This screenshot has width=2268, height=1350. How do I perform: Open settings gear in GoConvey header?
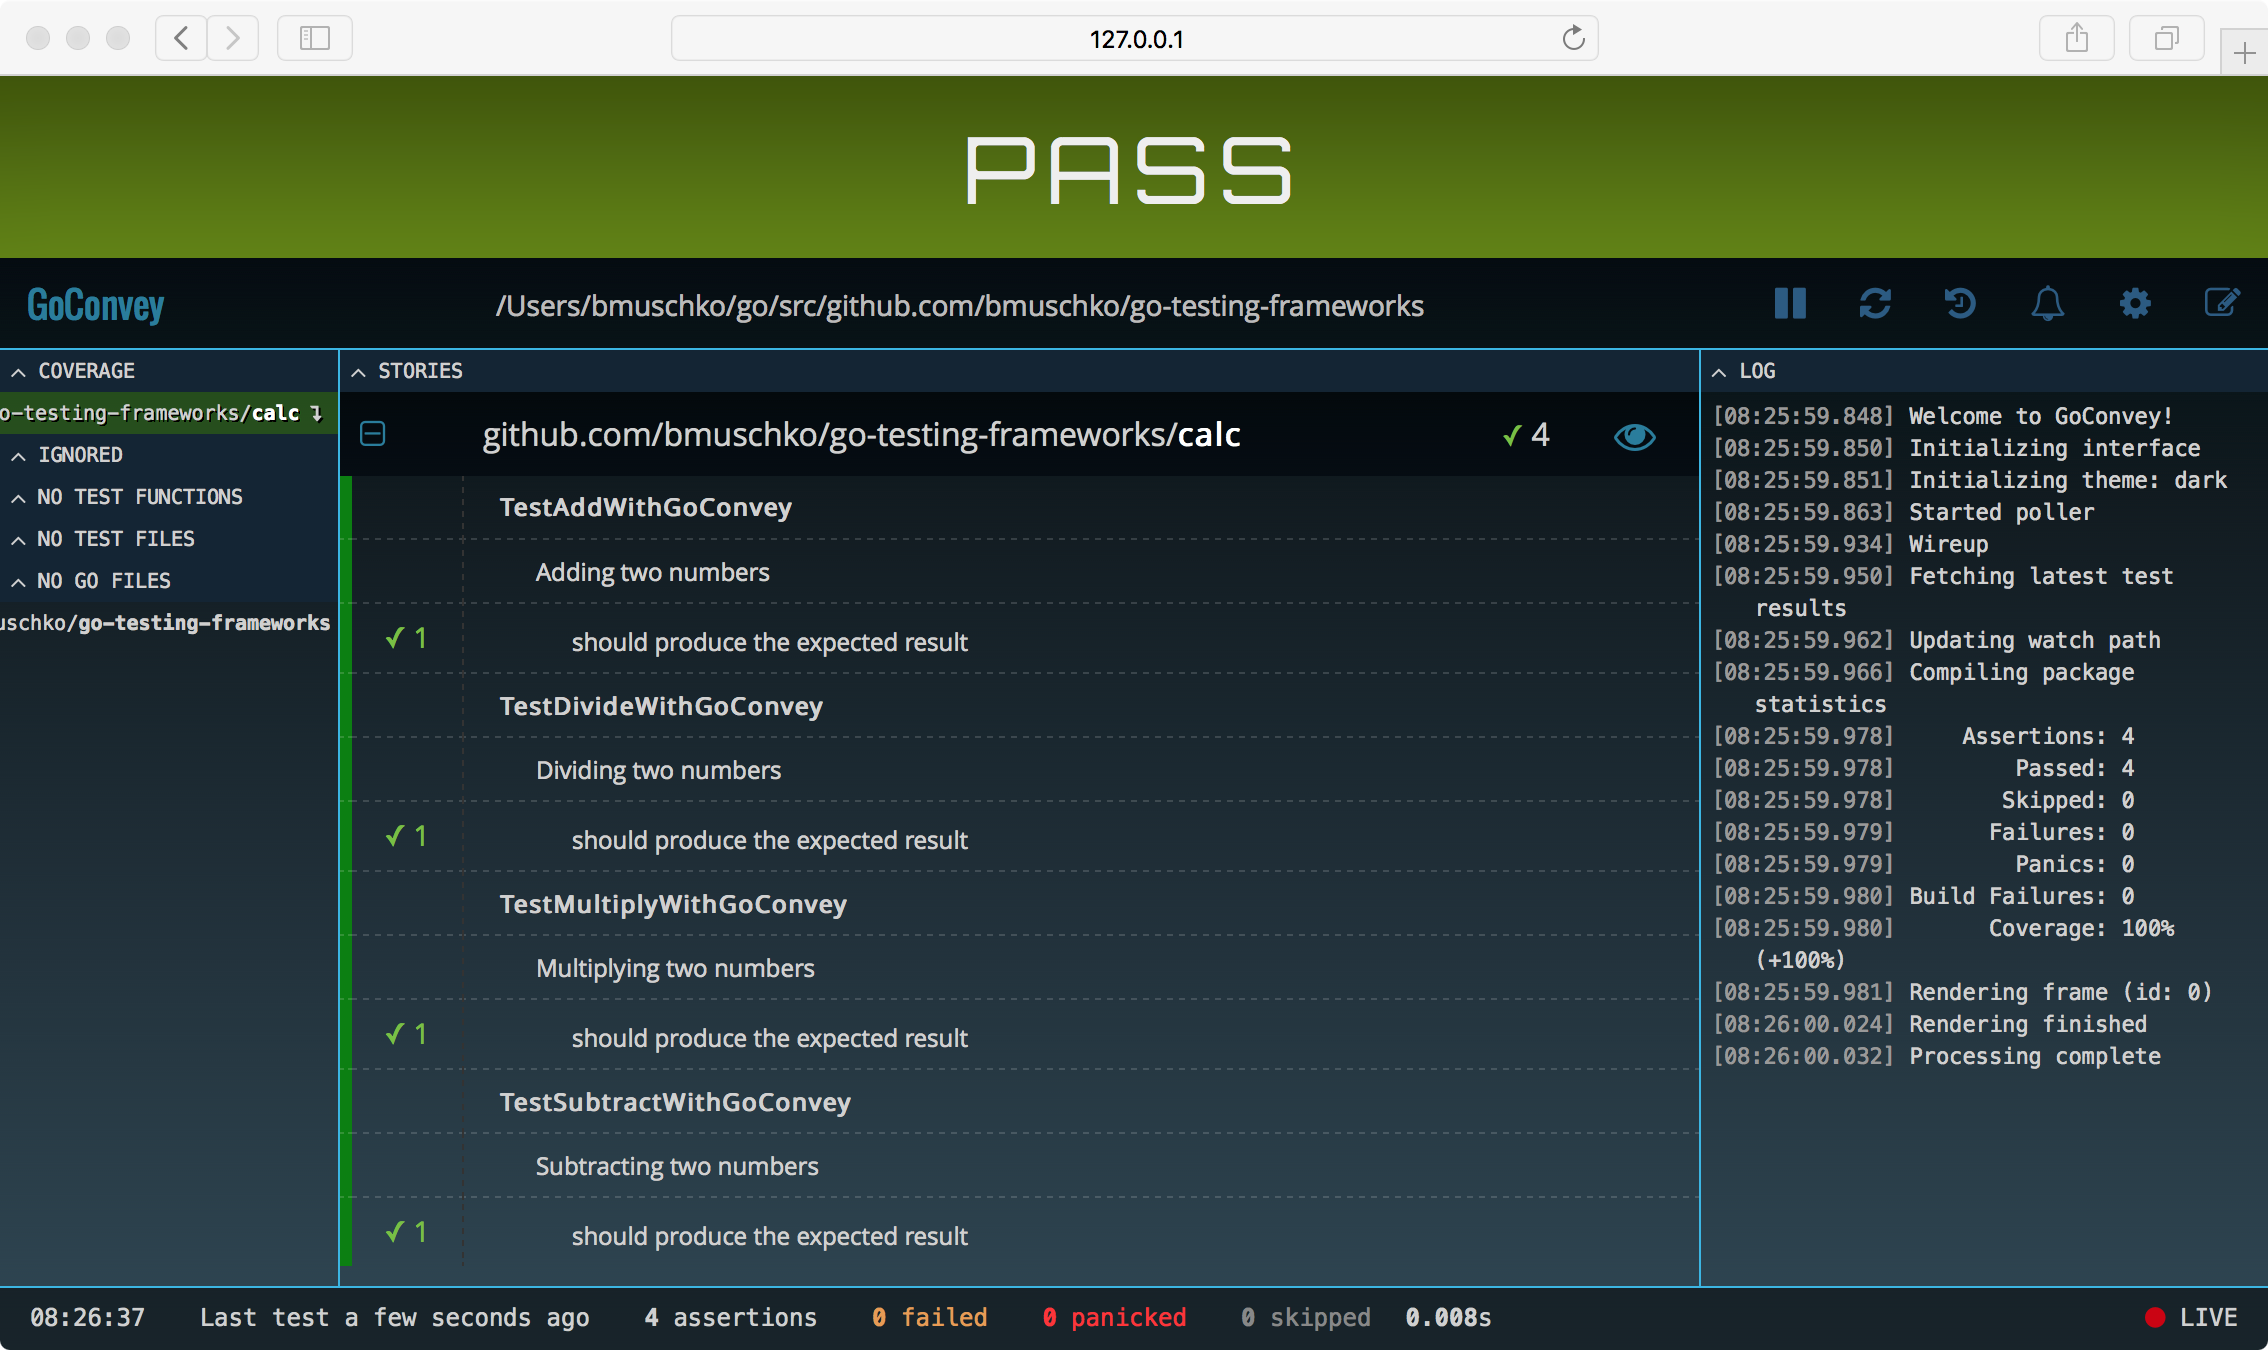[x=2134, y=304]
